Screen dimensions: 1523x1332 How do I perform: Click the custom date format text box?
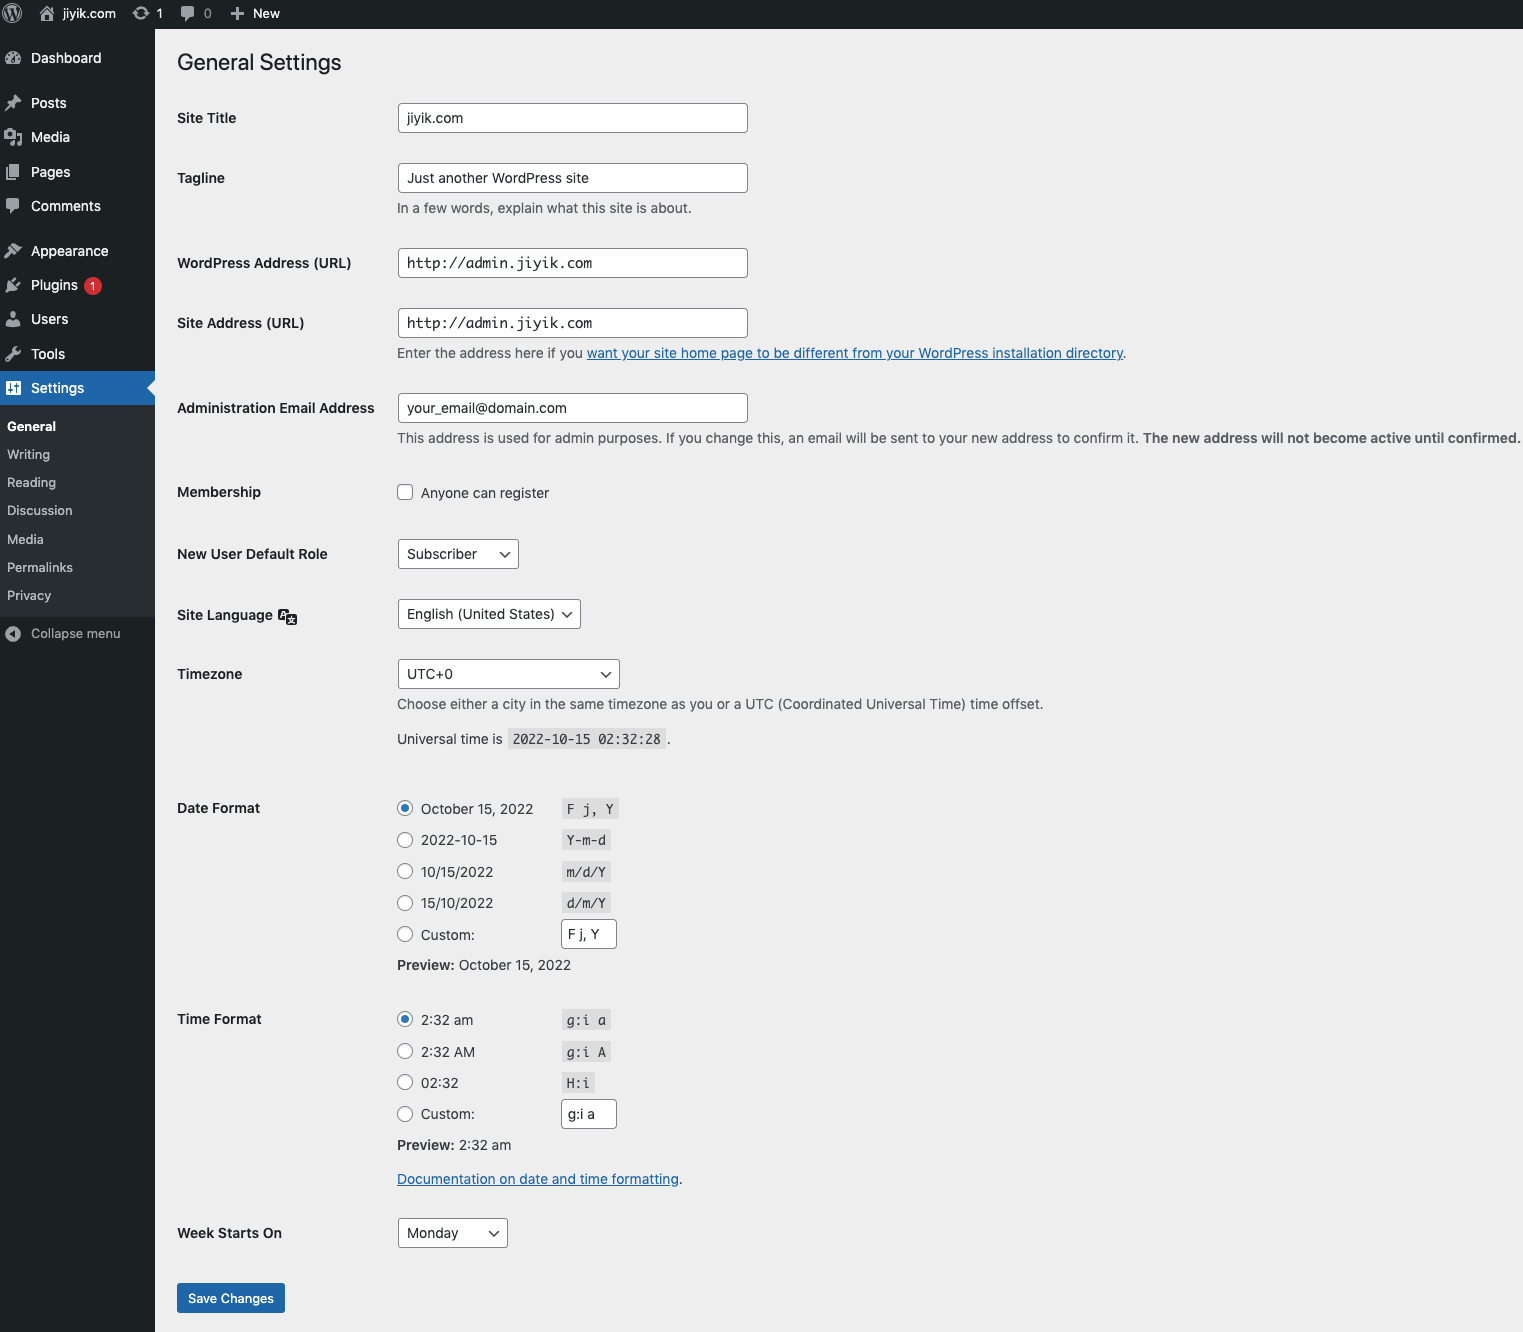[589, 934]
